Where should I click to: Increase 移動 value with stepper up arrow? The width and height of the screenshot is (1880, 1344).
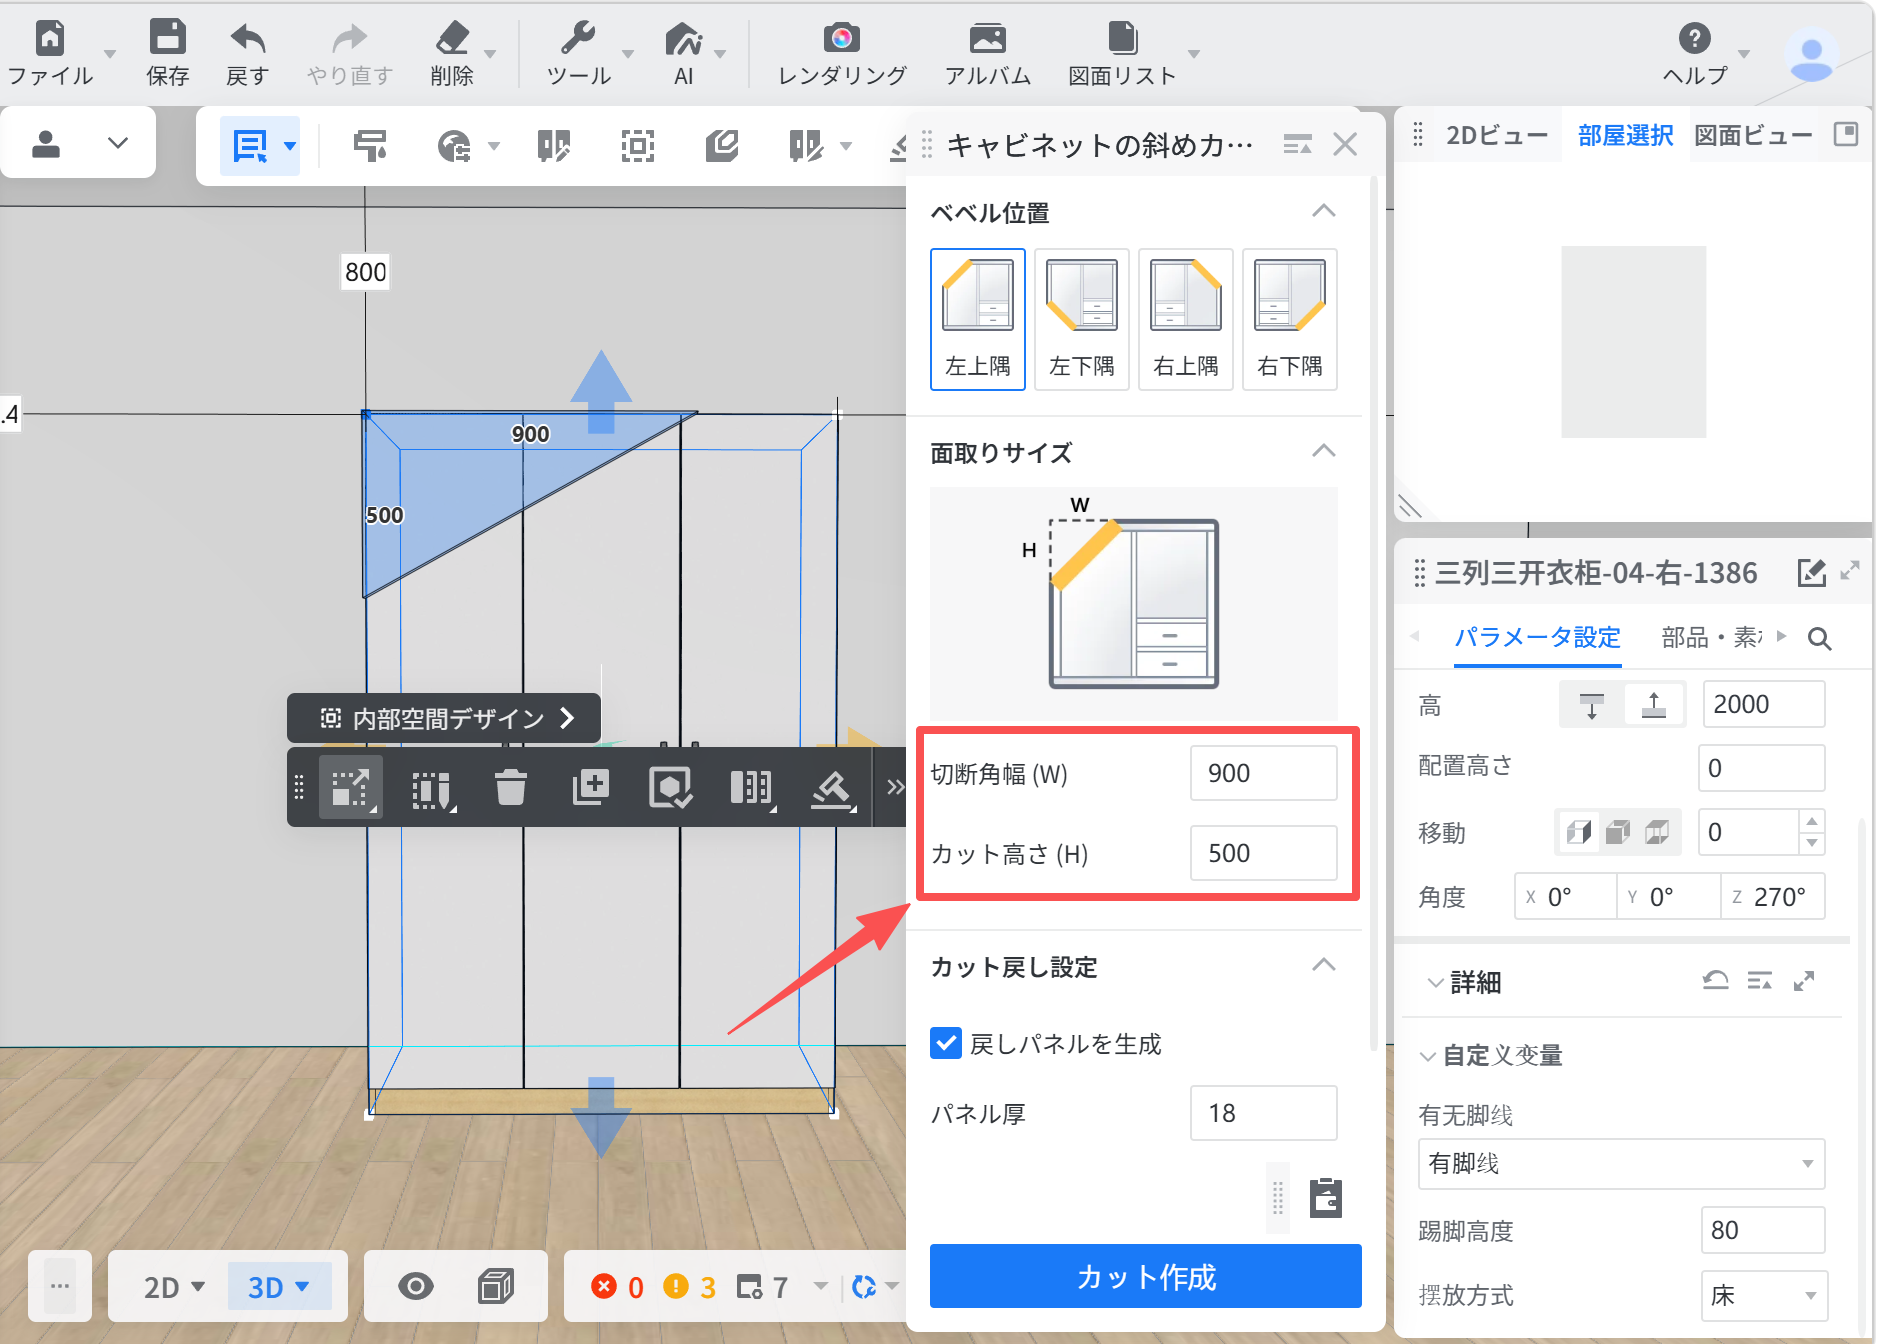pos(1812,821)
